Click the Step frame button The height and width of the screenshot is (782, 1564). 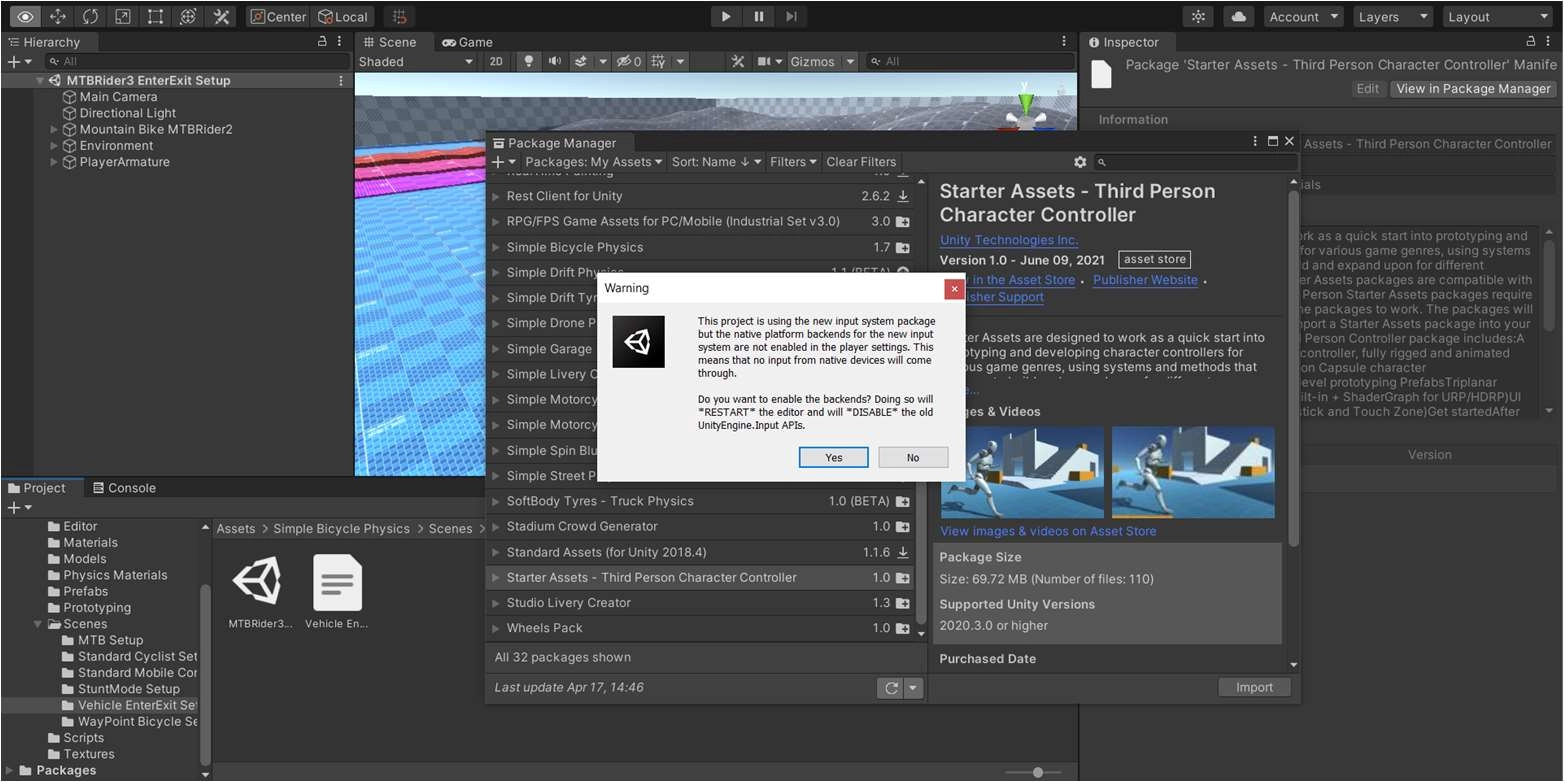click(791, 16)
